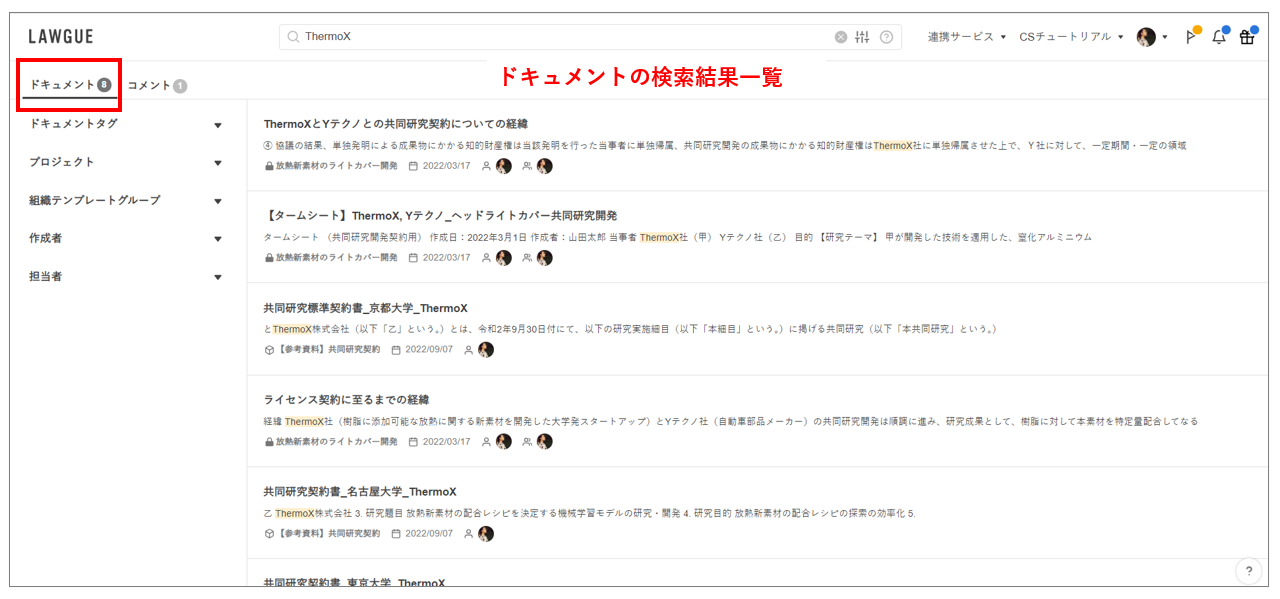
Task: Open help button at bottom right
Action: point(1248,571)
